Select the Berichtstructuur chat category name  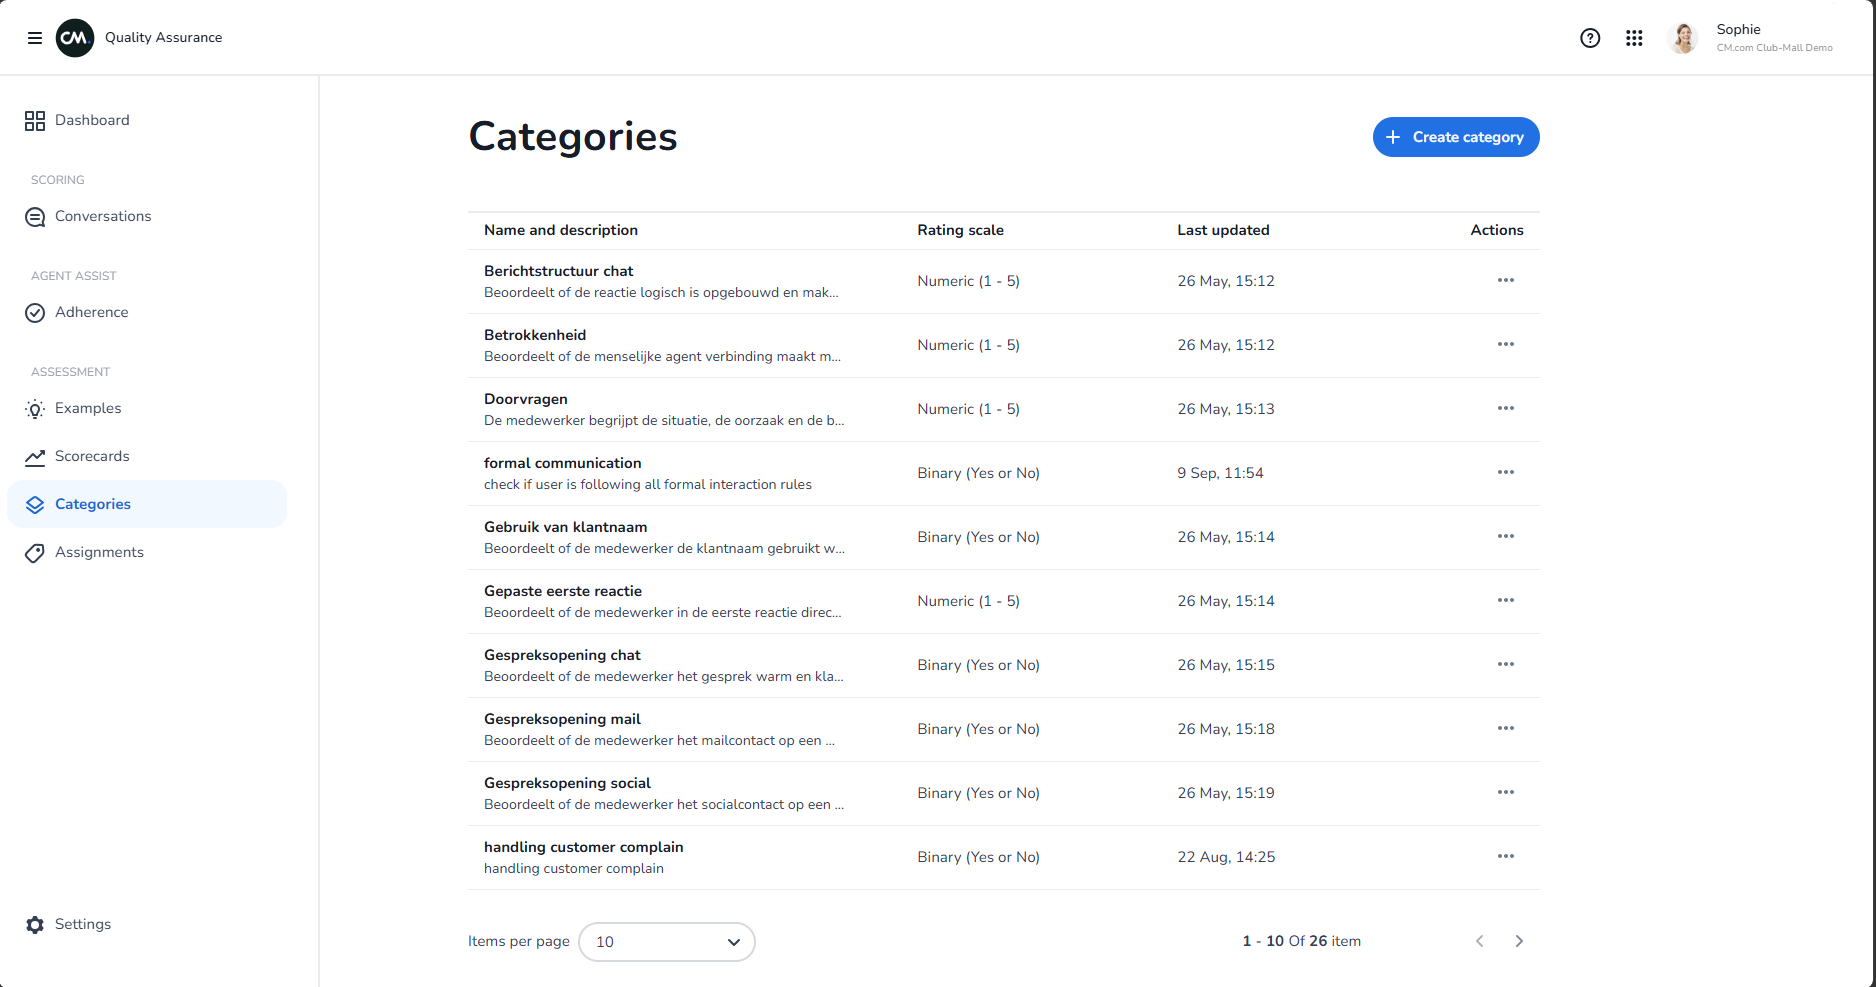(x=559, y=271)
